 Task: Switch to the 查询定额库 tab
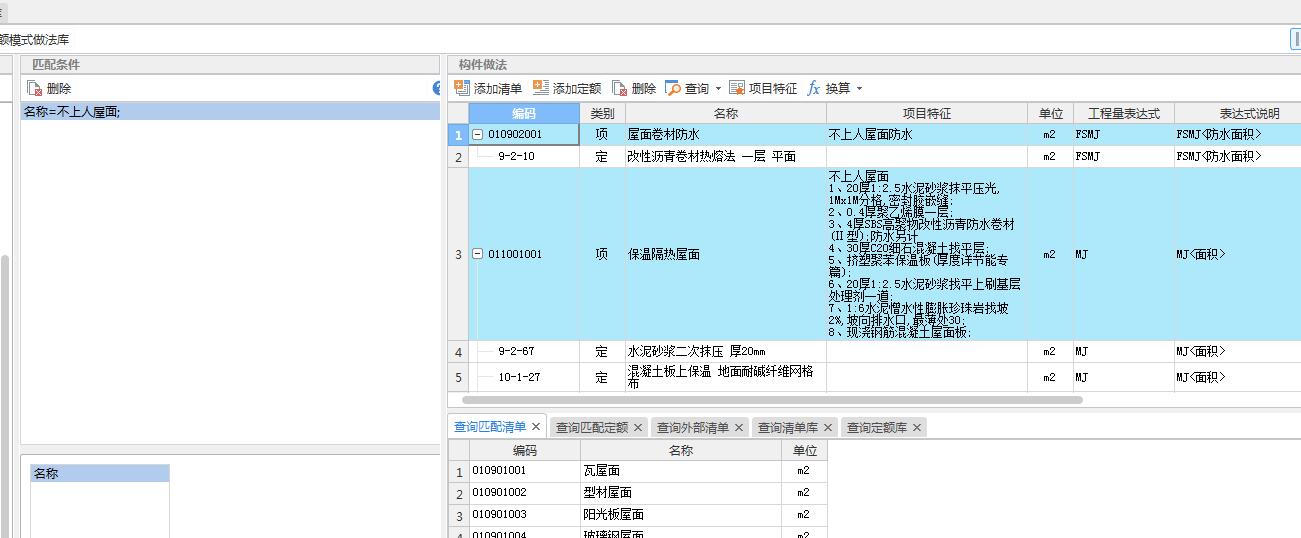tap(877, 427)
